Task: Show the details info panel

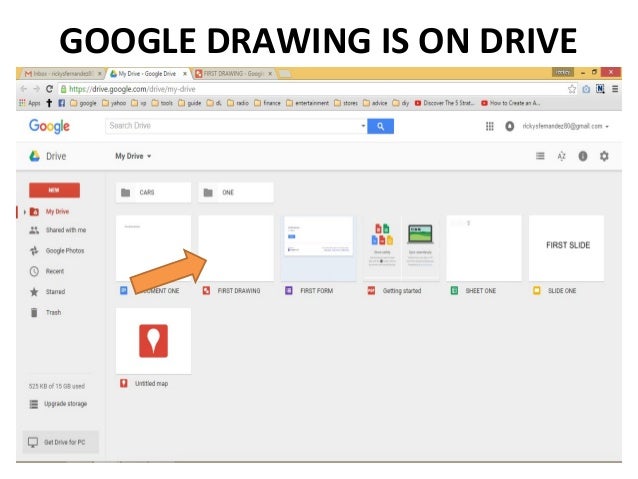Action: [x=583, y=156]
